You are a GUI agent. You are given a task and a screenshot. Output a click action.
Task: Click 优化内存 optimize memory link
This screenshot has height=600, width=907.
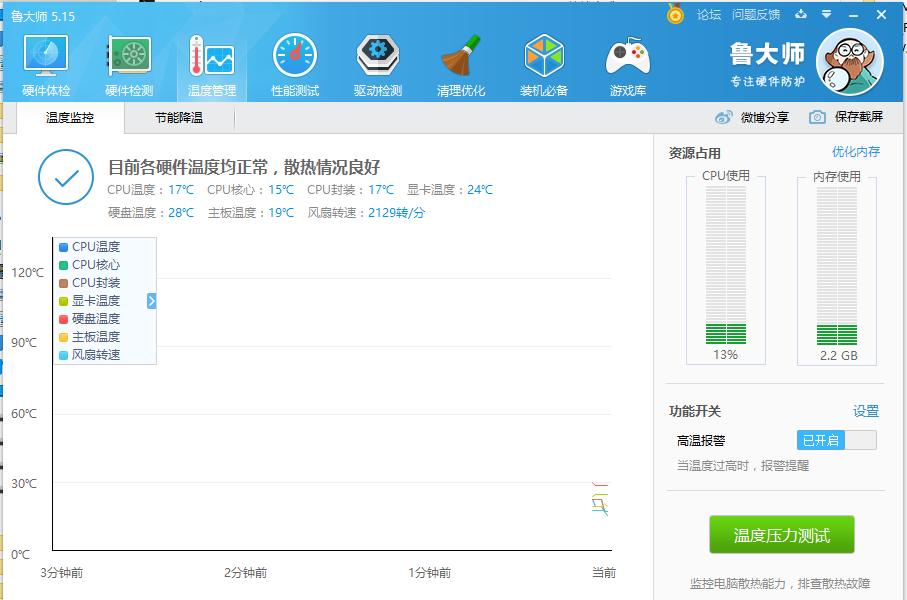coord(856,152)
